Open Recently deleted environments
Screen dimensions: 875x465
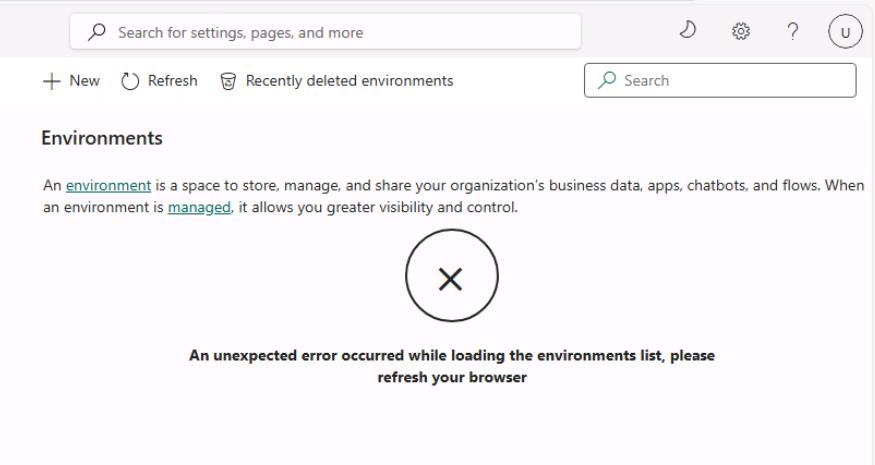(x=336, y=81)
